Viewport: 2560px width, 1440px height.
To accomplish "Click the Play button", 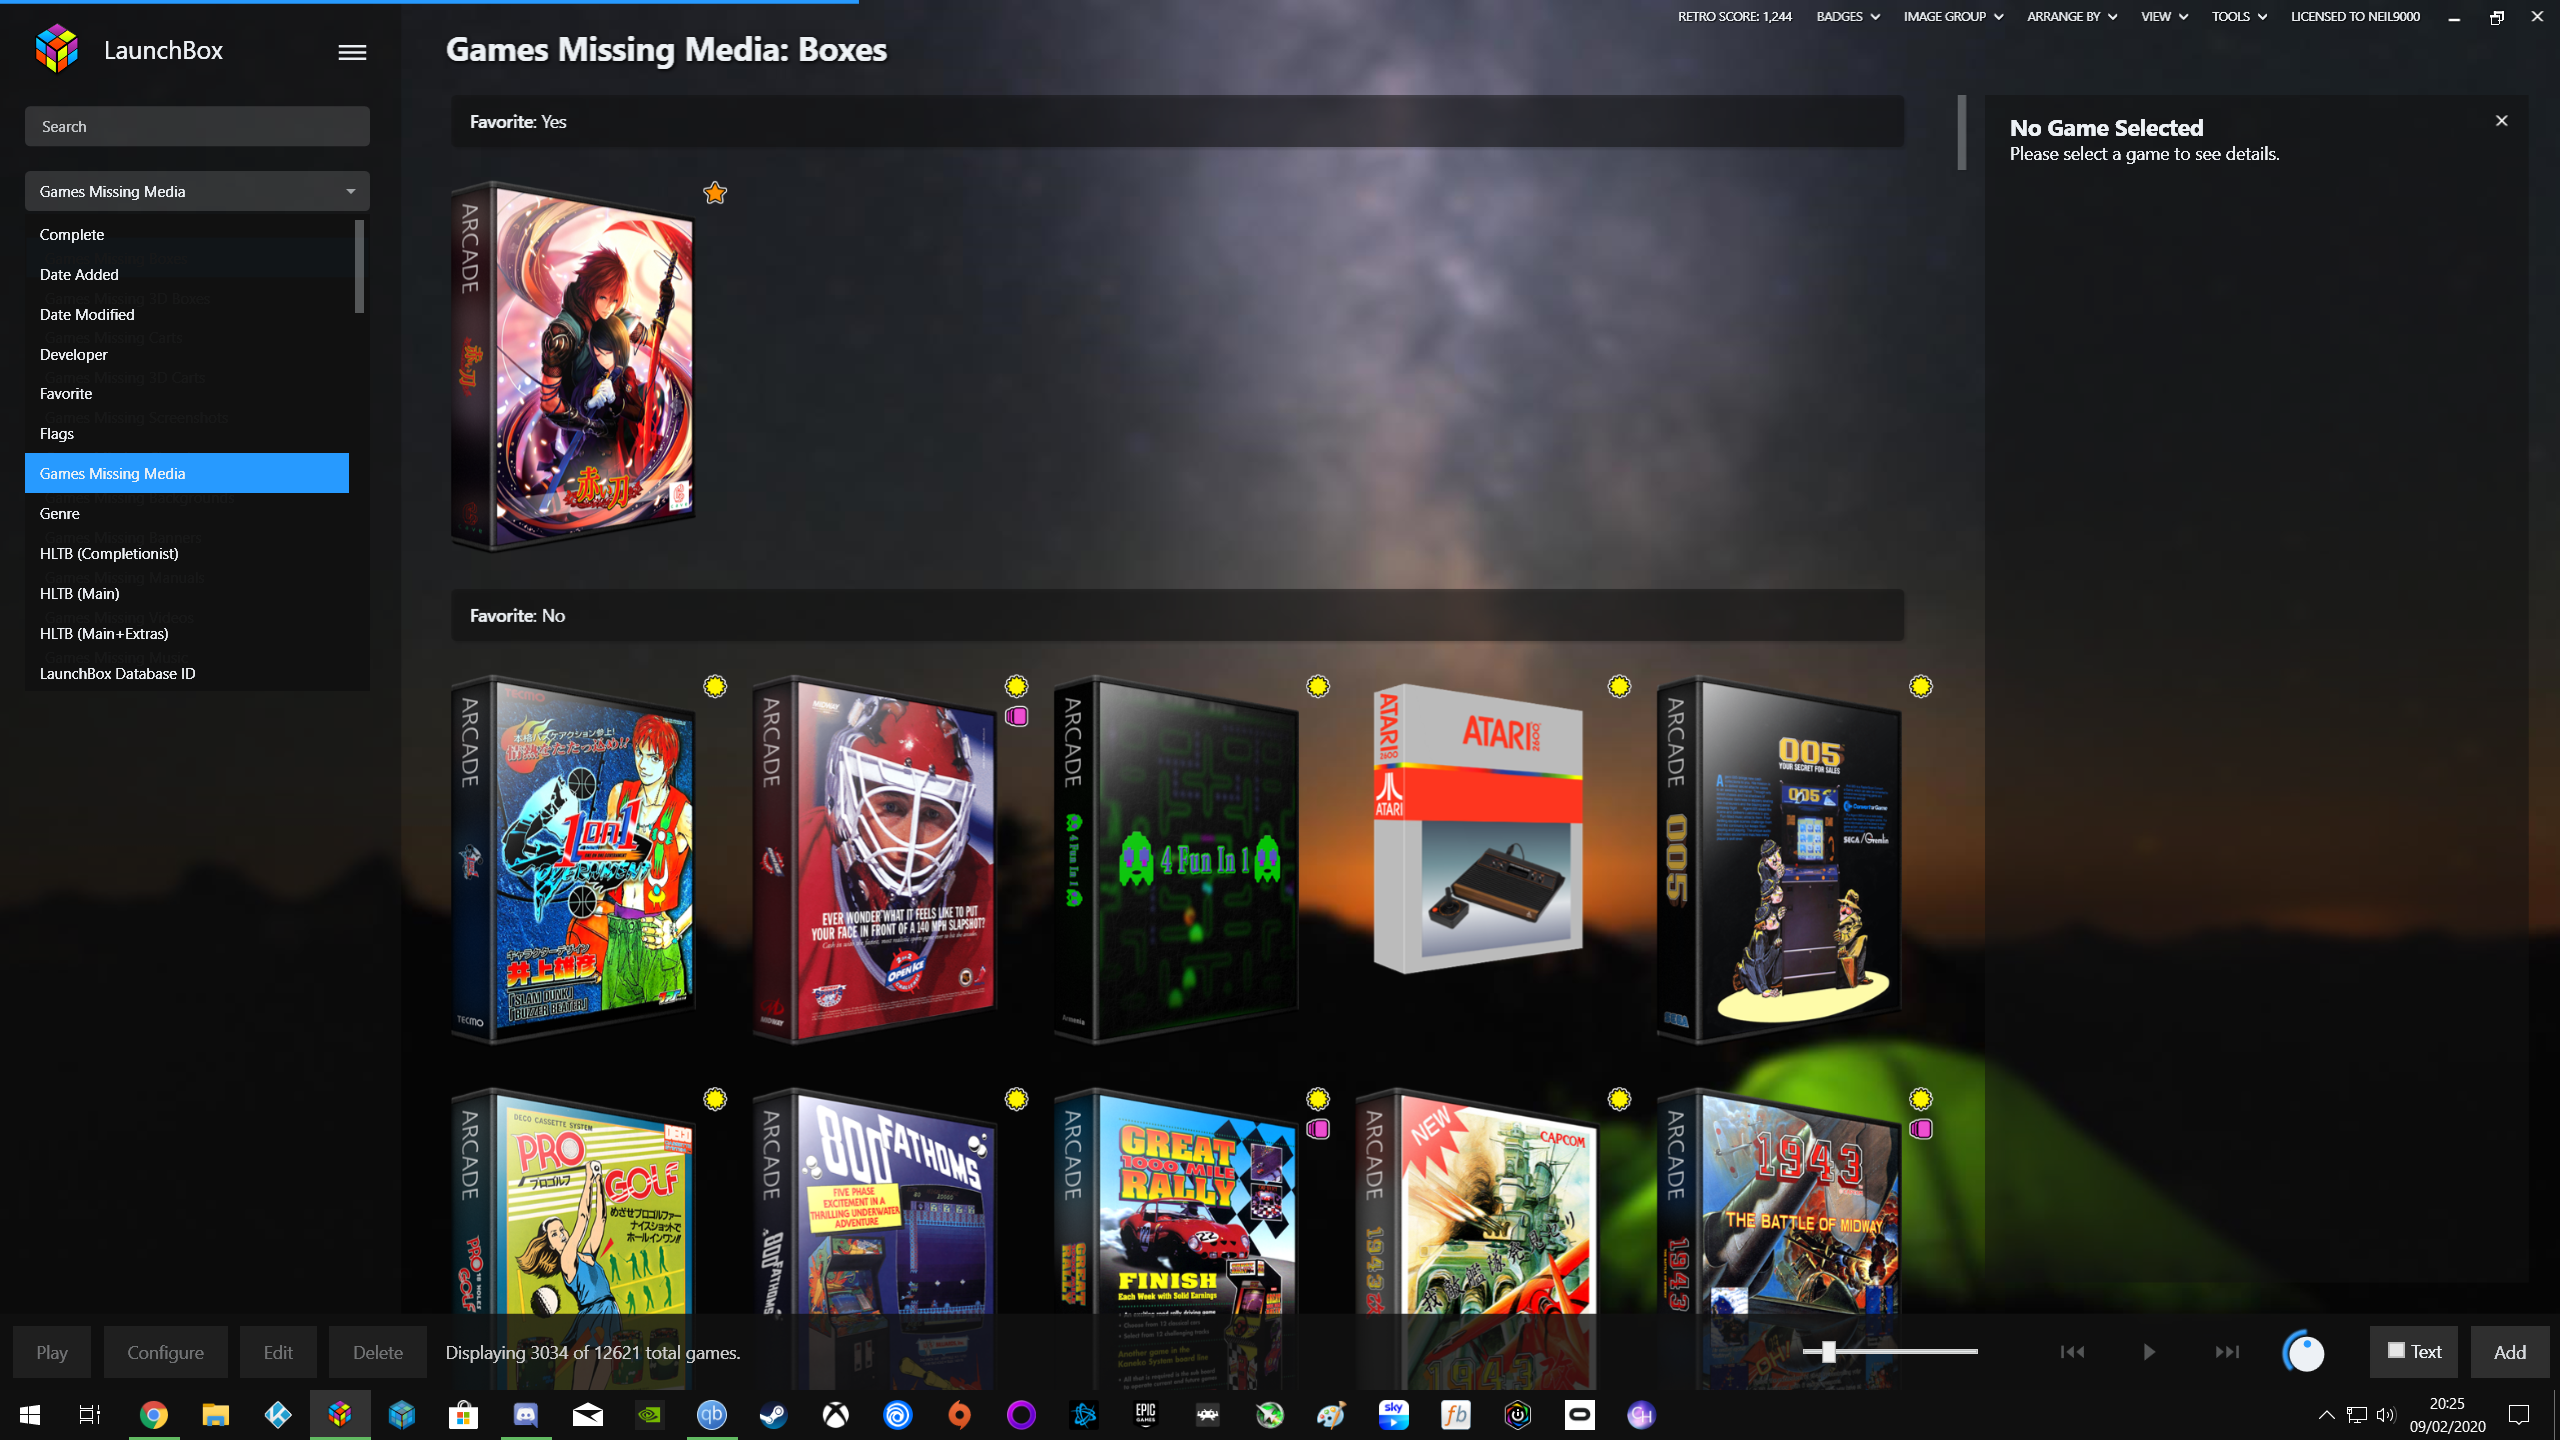I will (52, 1352).
